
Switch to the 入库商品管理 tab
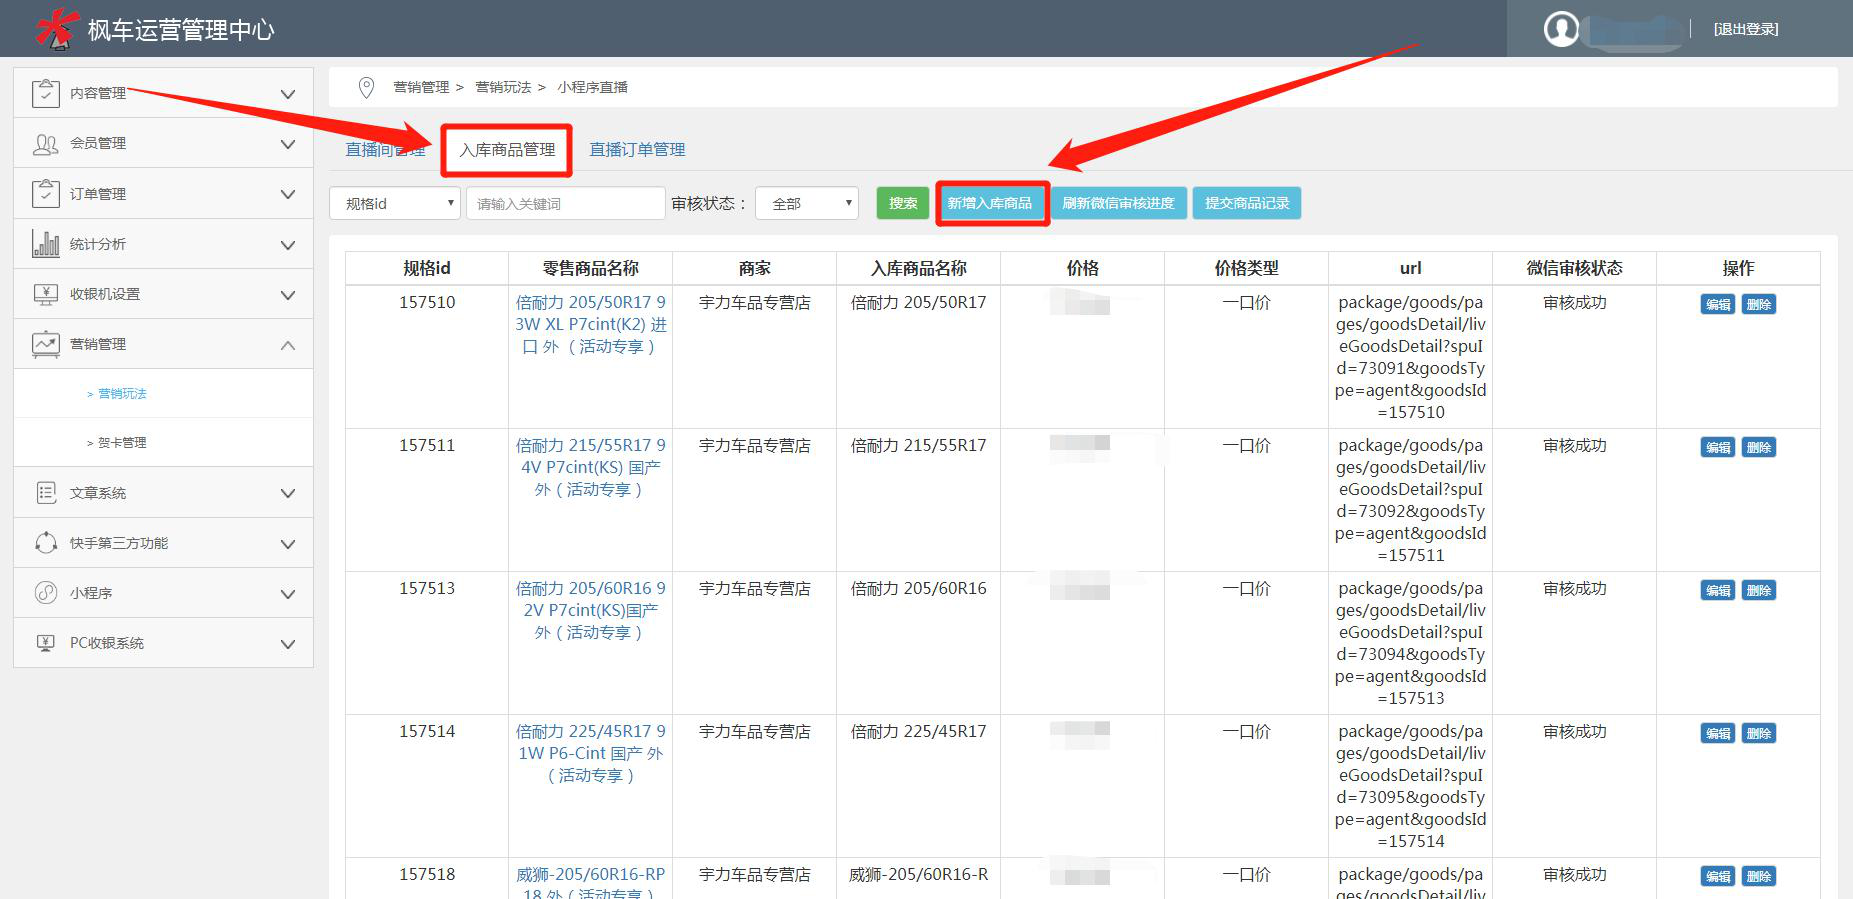tap(507, 150)
